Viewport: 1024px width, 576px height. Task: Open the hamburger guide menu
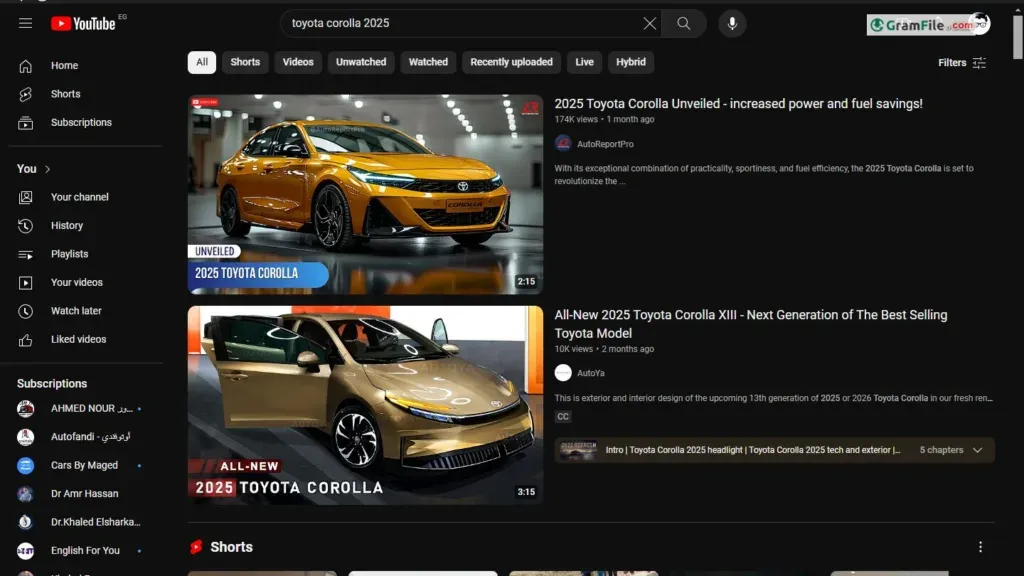25,24
